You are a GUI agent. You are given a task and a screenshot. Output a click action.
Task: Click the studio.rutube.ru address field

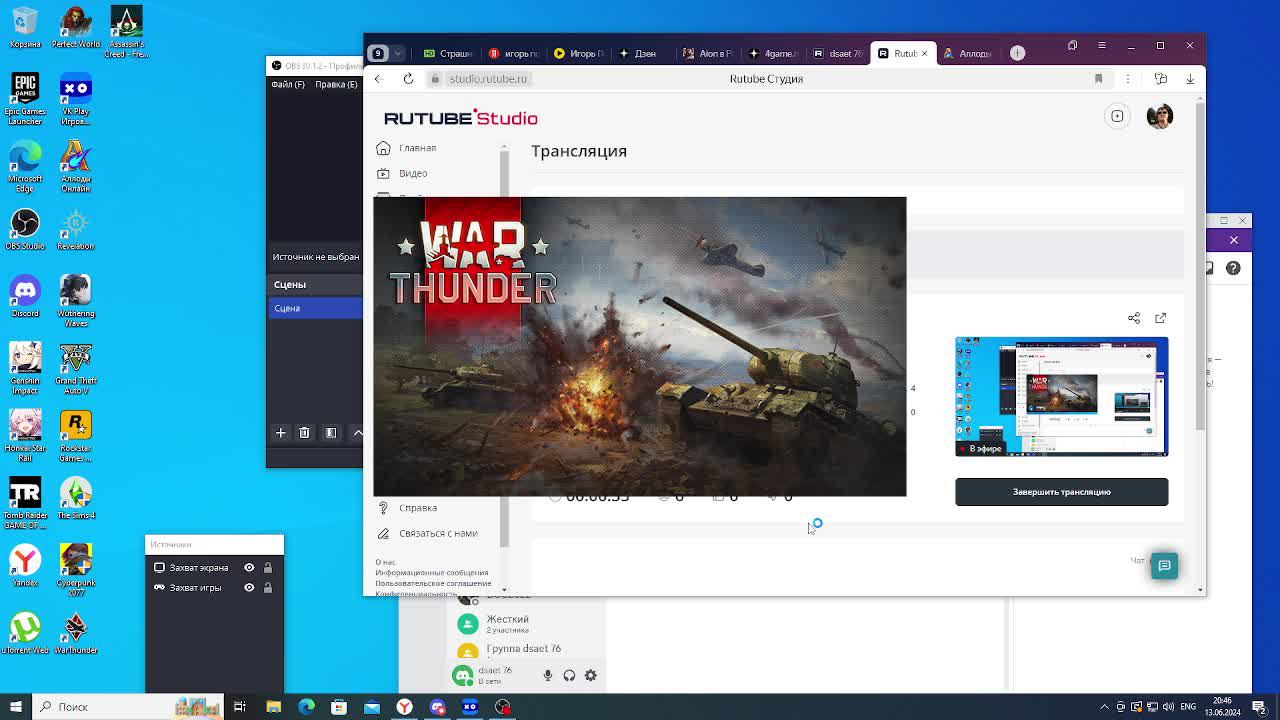(x=488, y=79)
